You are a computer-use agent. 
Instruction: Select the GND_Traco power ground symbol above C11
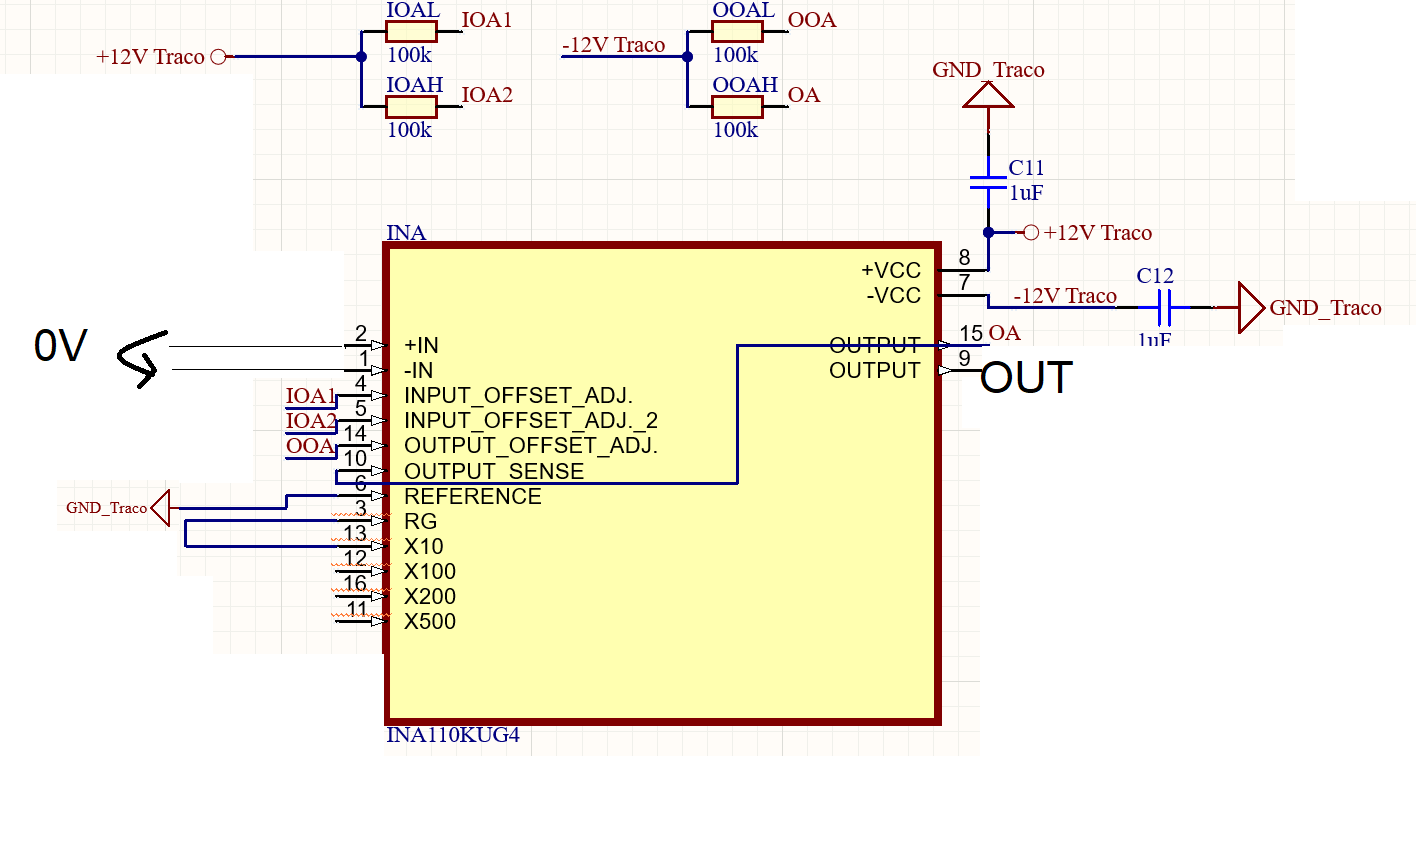pyautogui.click(x=988, y=95)
